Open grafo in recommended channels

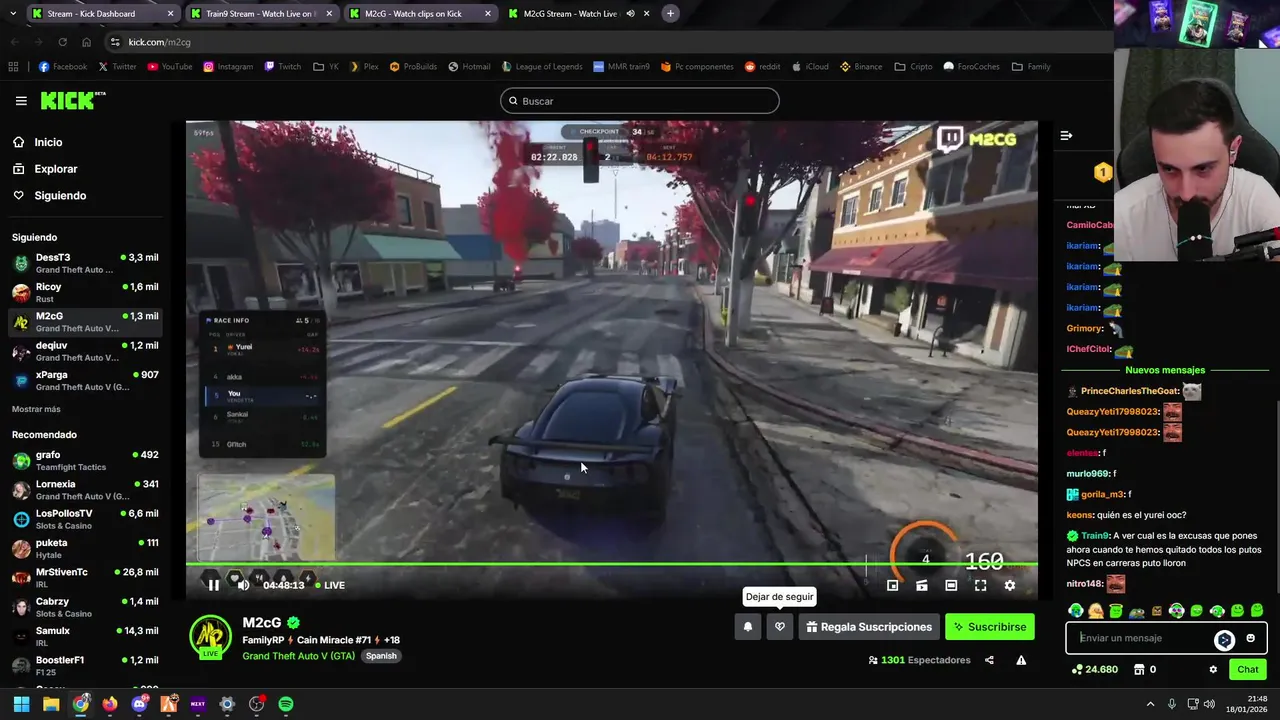[85, 460]
